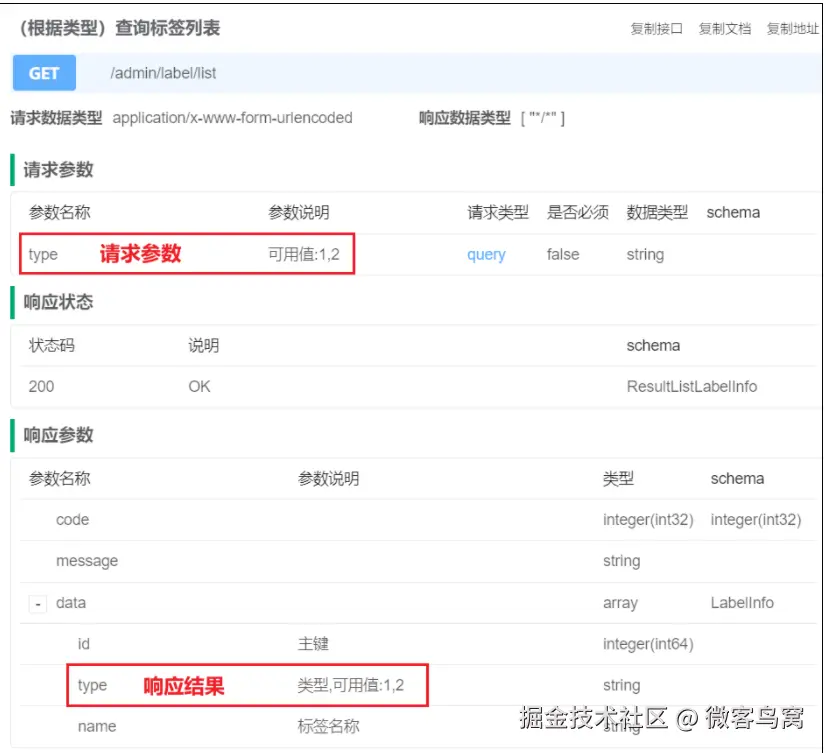
Task: Click the 类型 column header in response parameters
Action: 618,478
